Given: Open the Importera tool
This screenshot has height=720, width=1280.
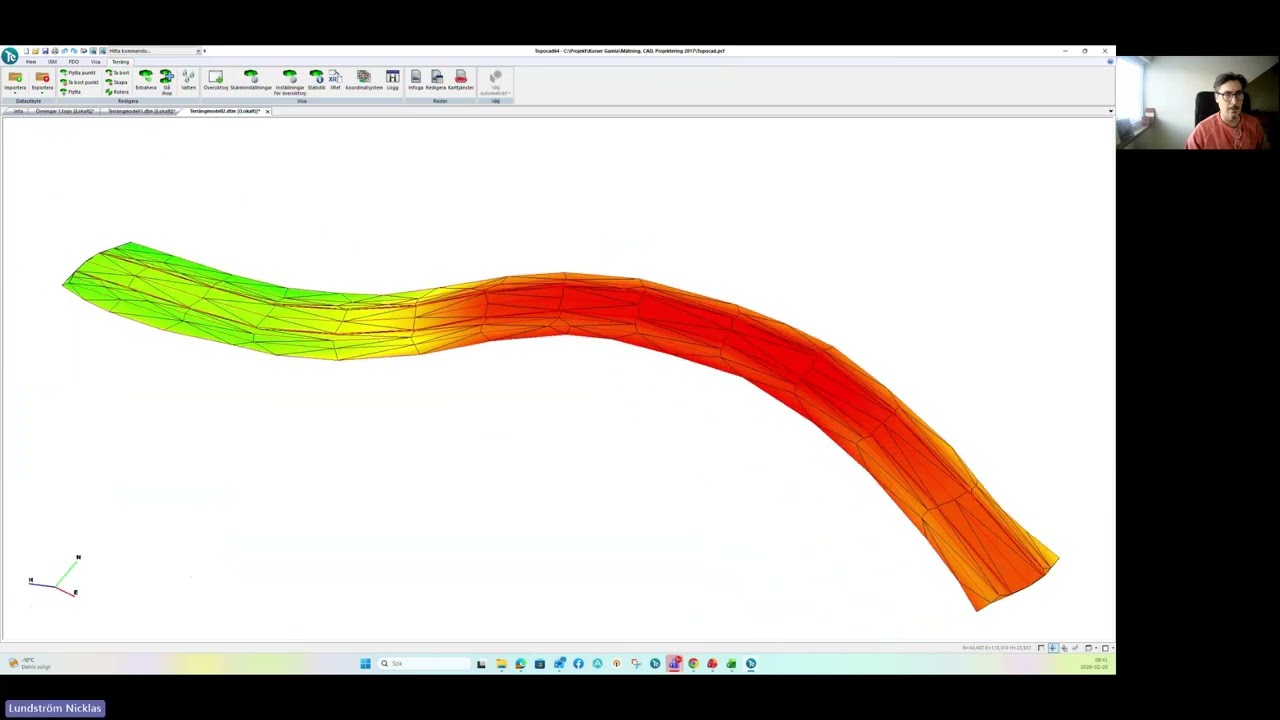Looking at the screenshot, I should (x=15, y=82).
